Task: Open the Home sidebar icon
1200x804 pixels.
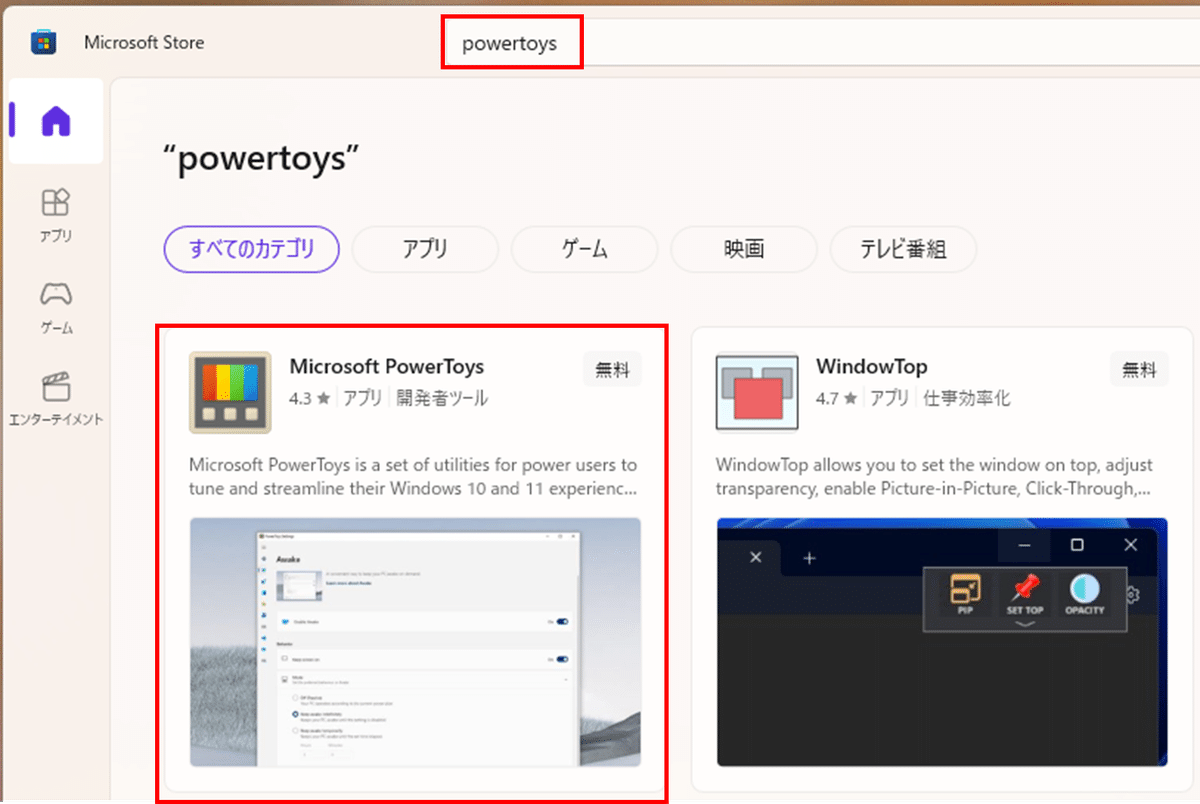Action: pos(56,121)
